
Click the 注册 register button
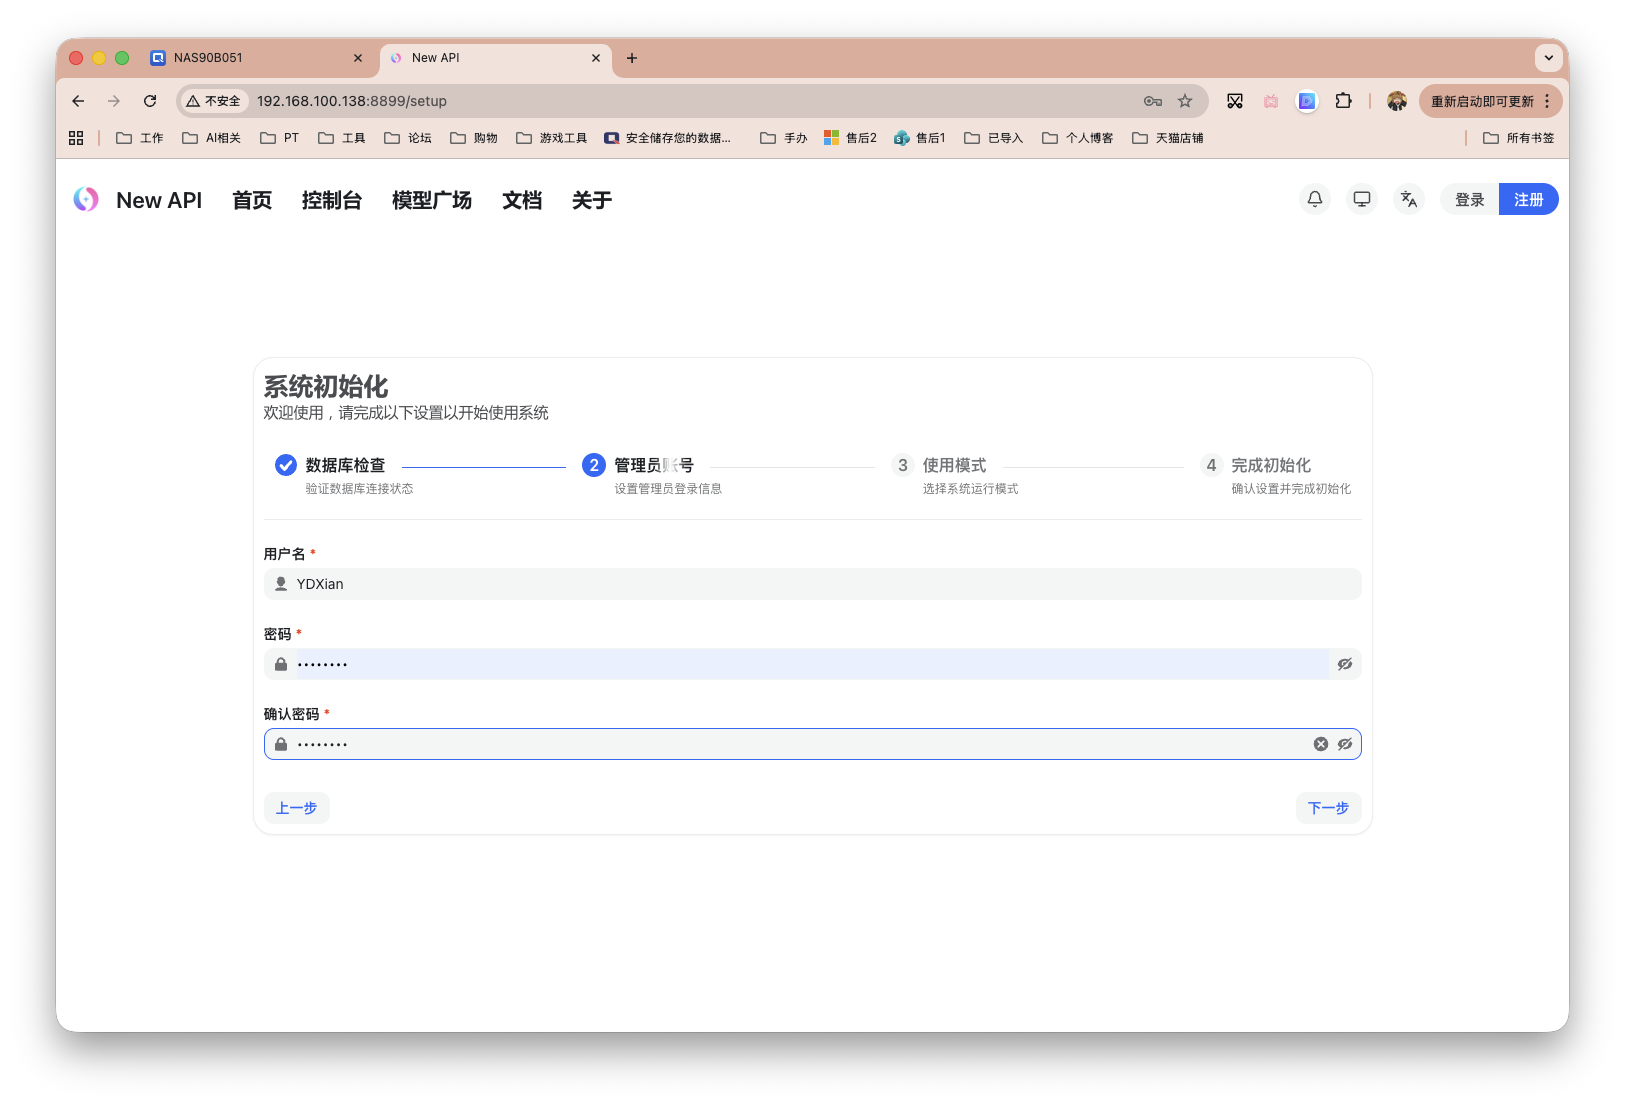[x=1528, y=199]
